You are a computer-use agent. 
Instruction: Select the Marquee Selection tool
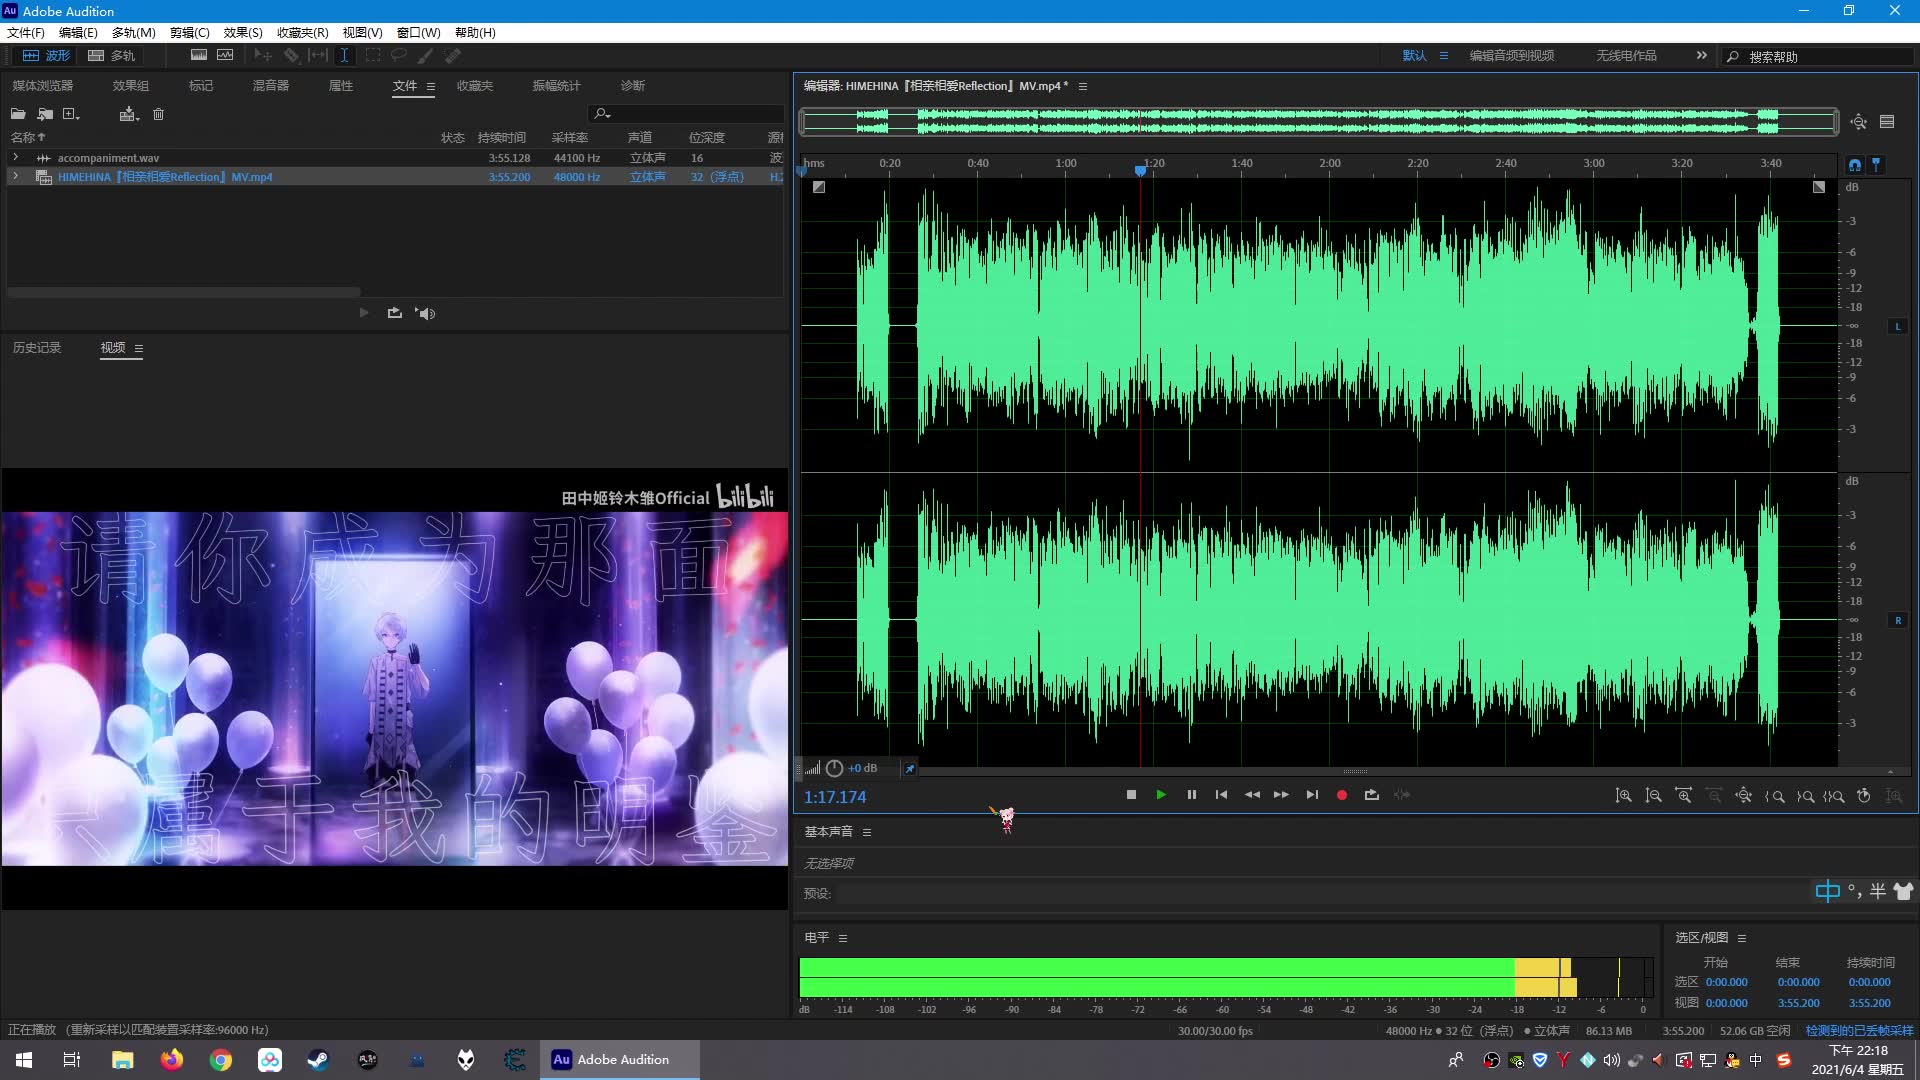[x=373, y=56]
